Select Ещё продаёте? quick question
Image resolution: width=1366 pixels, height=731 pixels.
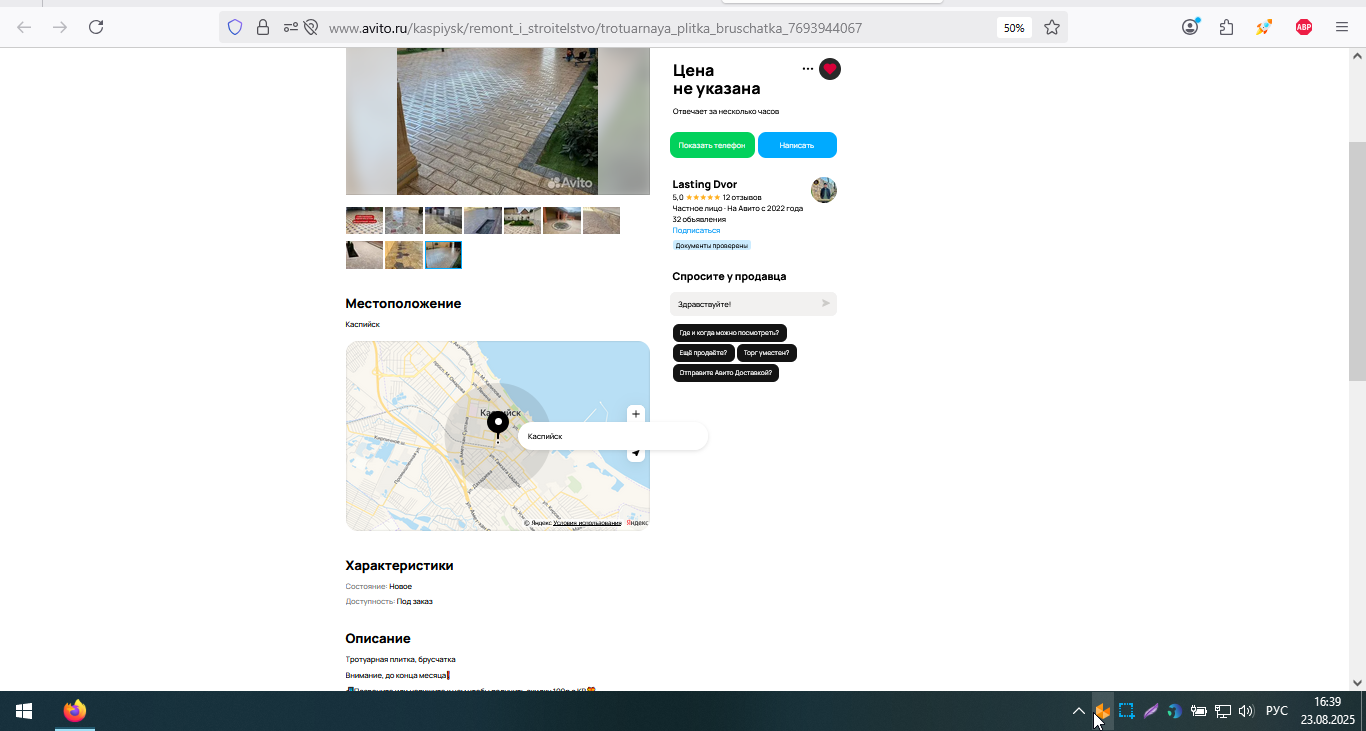tap(703, 352)
